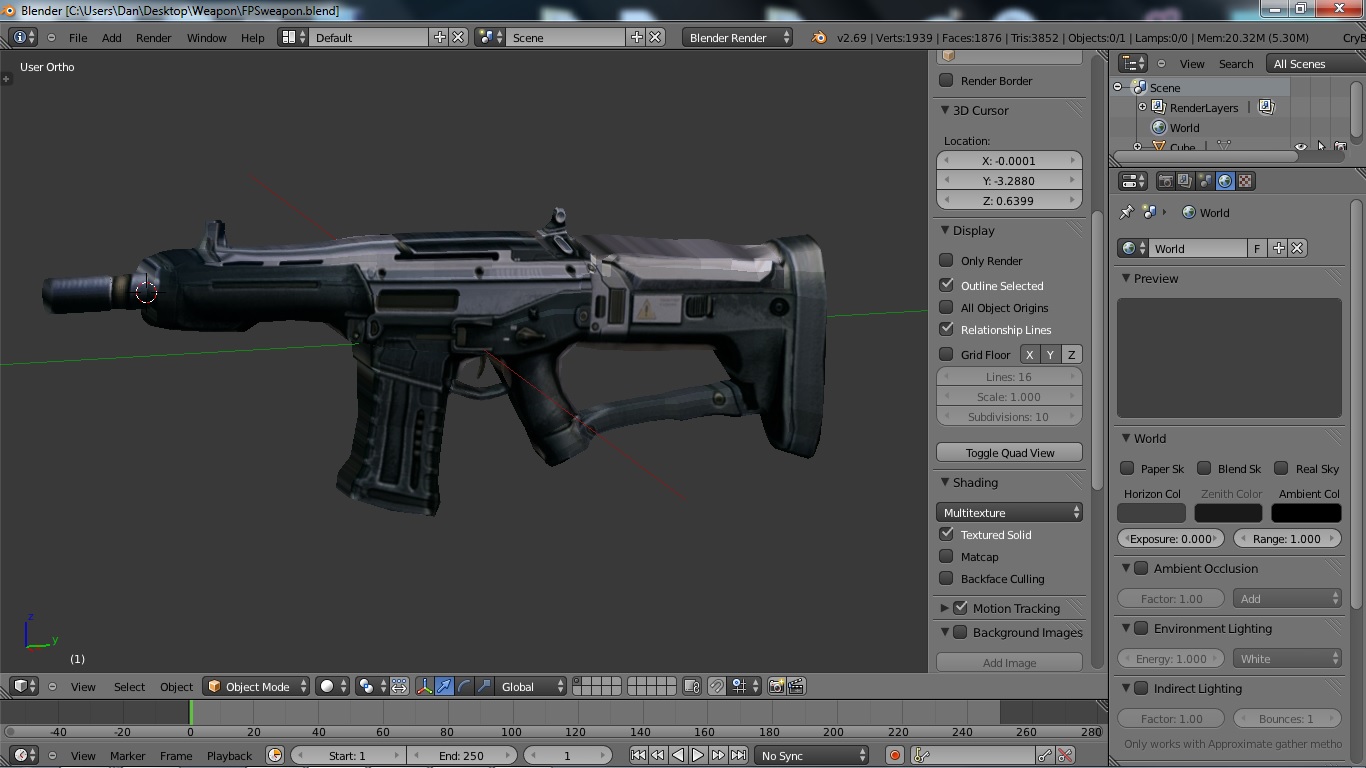Screen dimensions: 1366x768
Task: Open the Add menu in info header
Action: coord(111,37)
